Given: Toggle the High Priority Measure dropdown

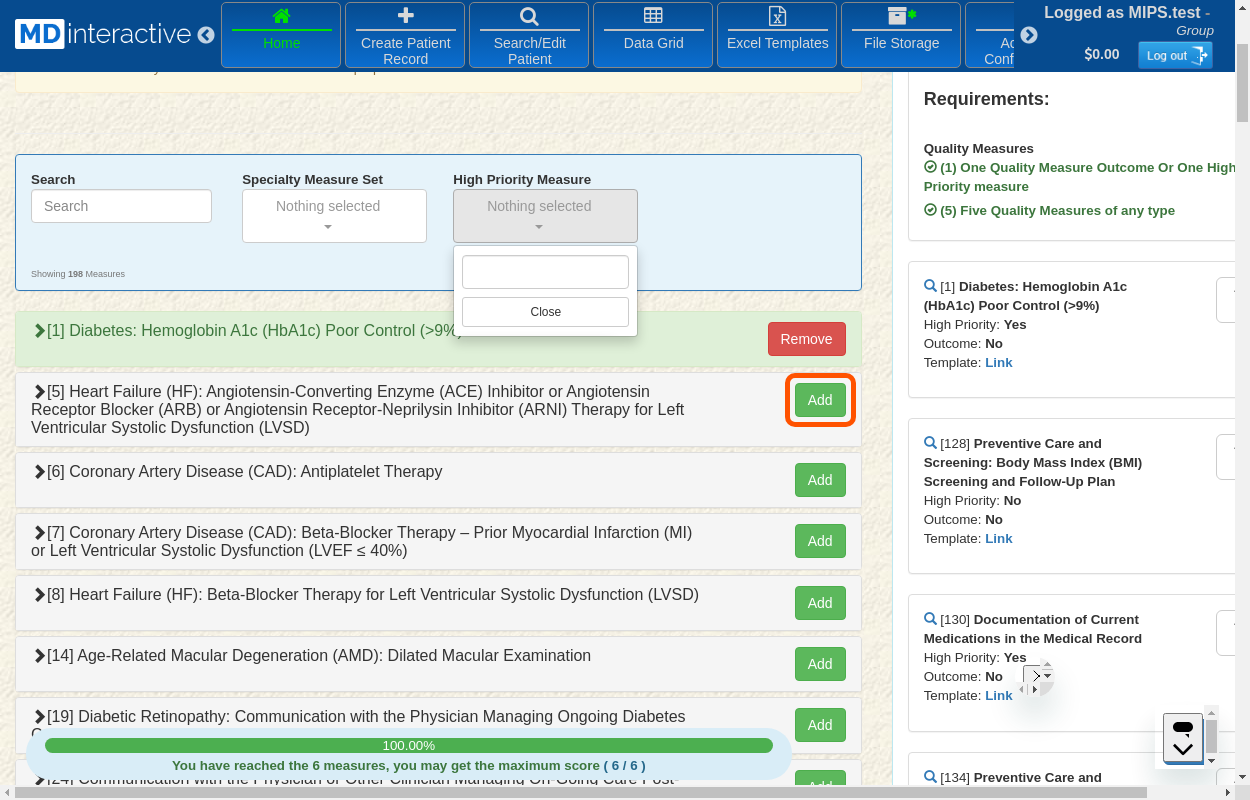Looking at the screenshot, I should click(545, 215).
